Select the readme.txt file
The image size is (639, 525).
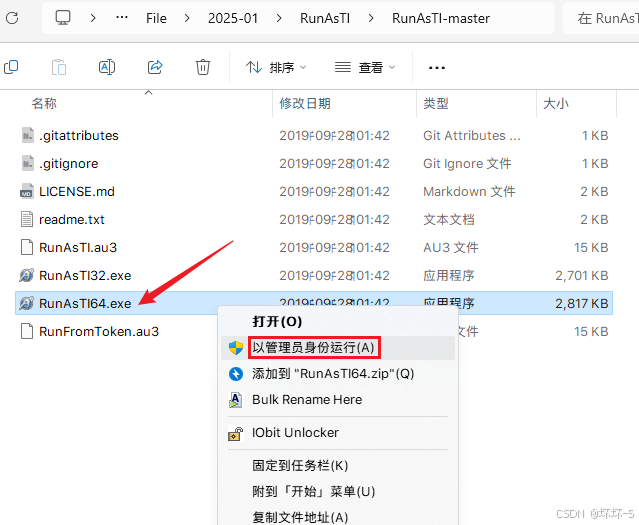pyautogui.click(x=72, y=220)
